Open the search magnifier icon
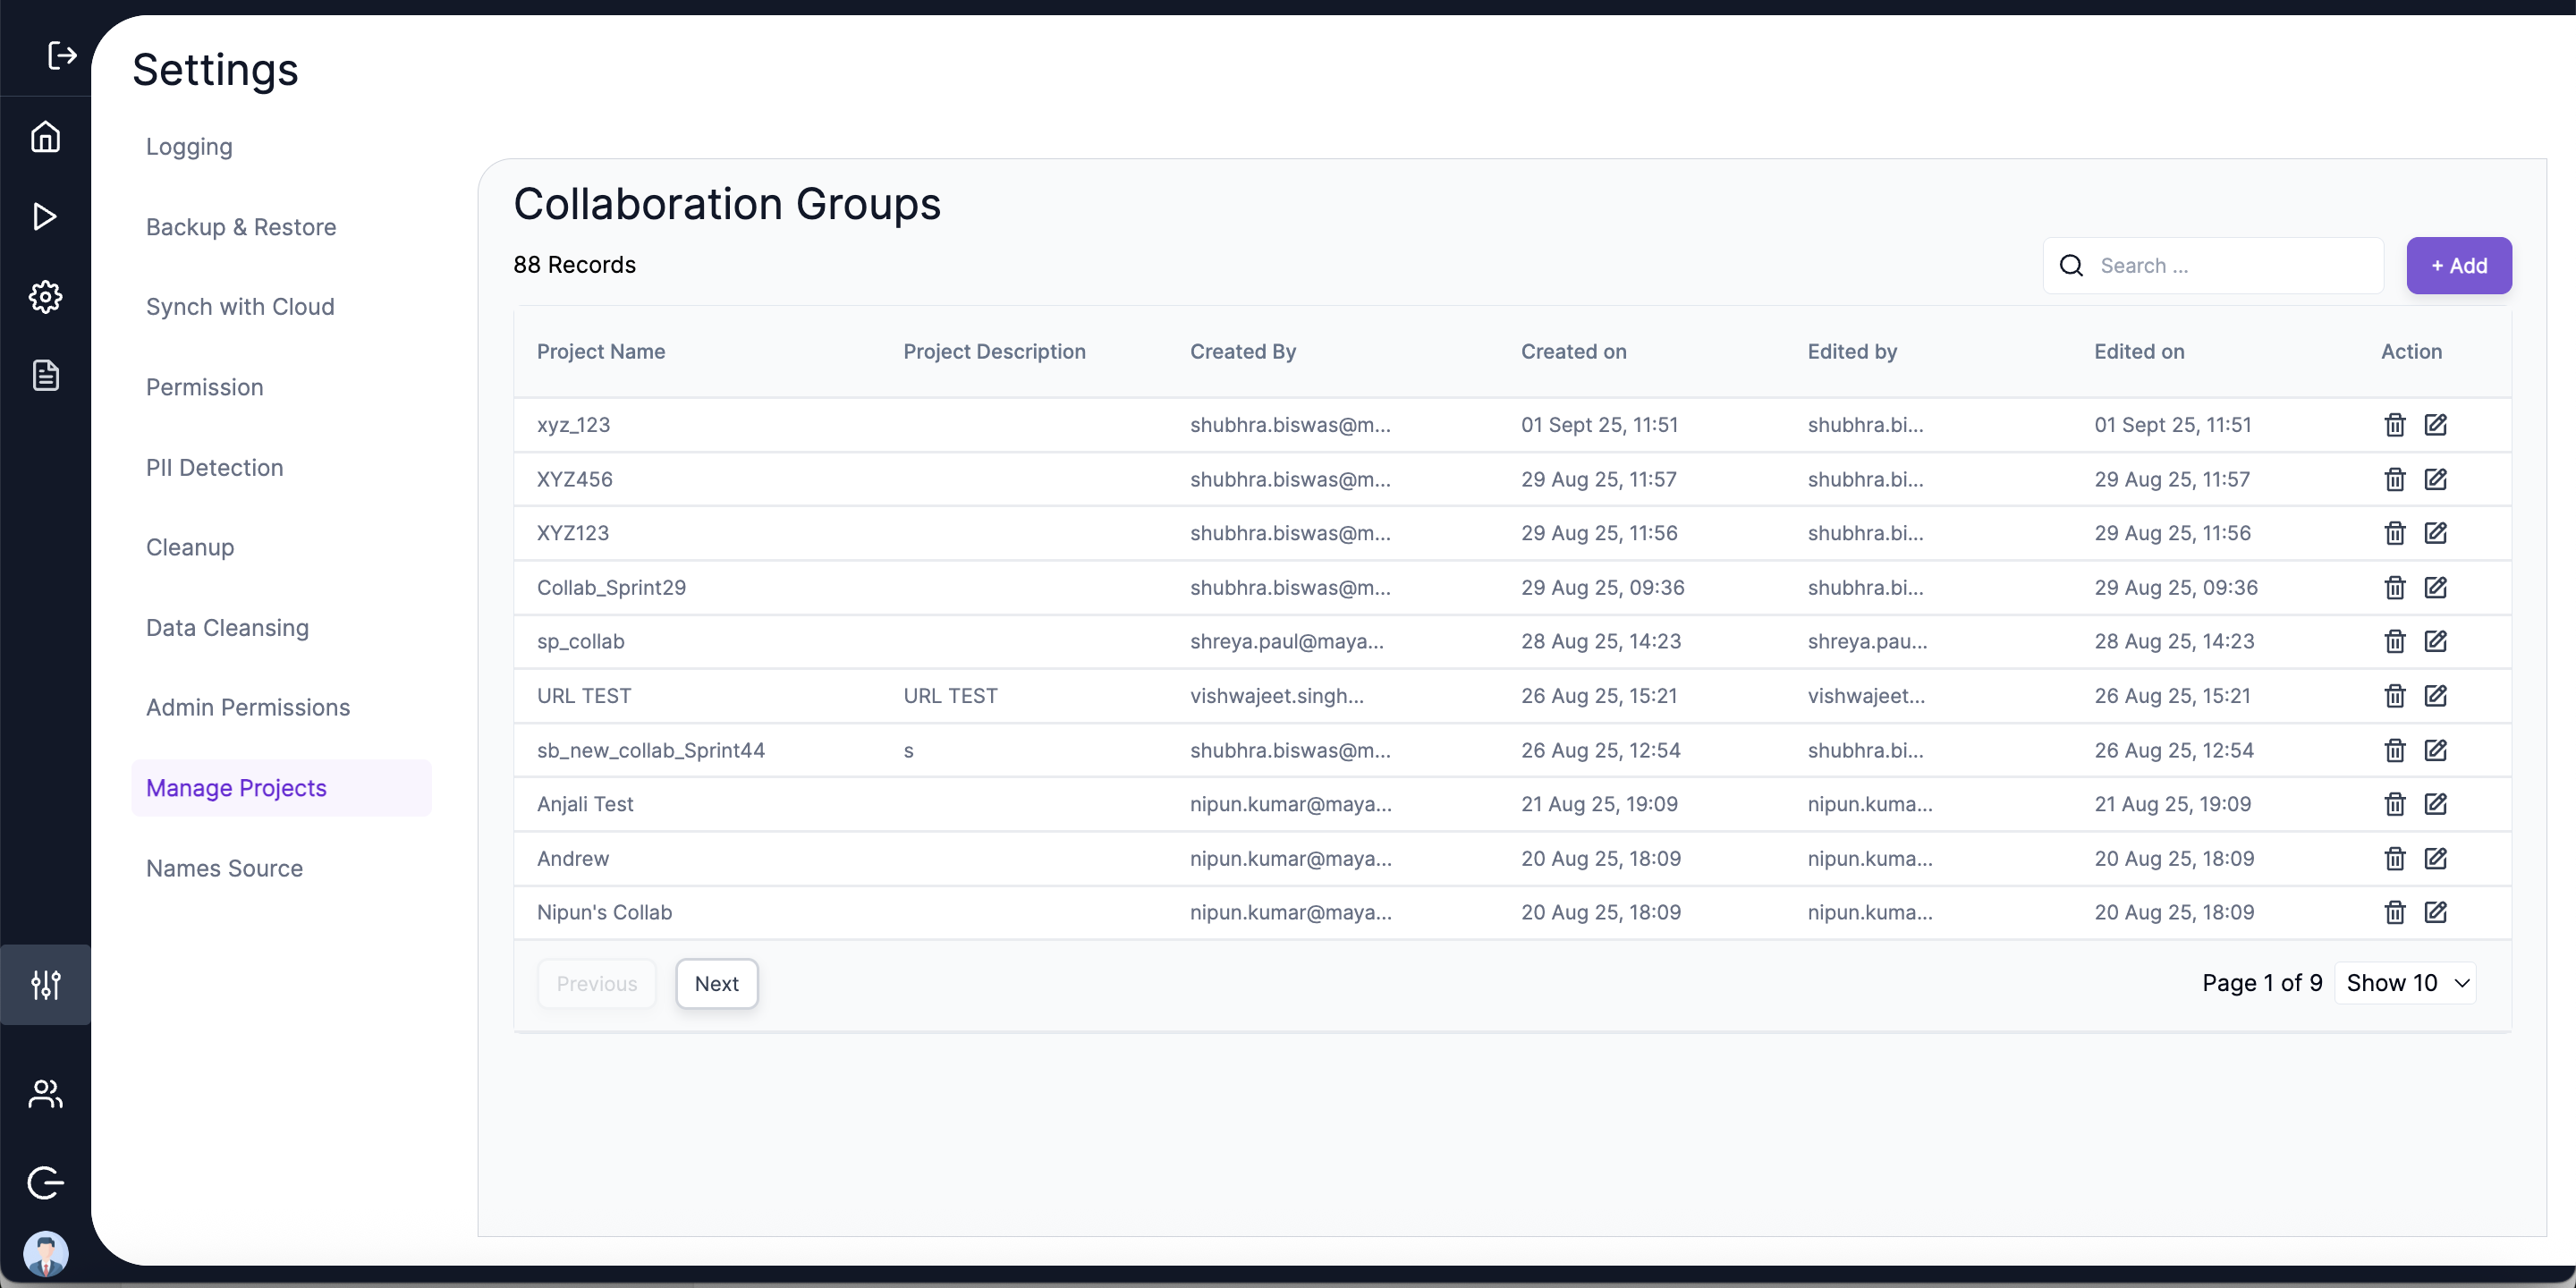 pos(2070,265)
